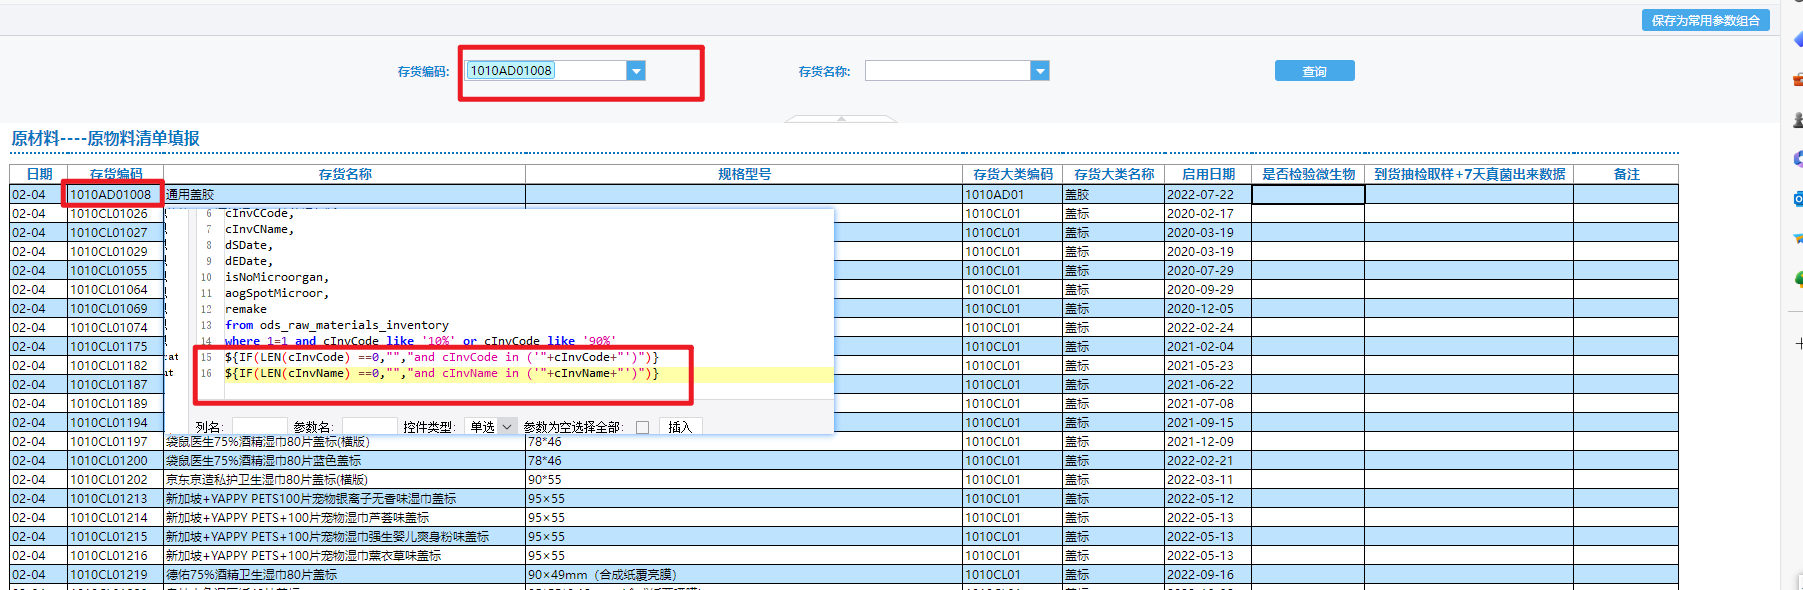Open the Outlook icon in the browser sidebar
Image resolution: width=1803 pixels, height=590 pixels.
coord(1797,199)
